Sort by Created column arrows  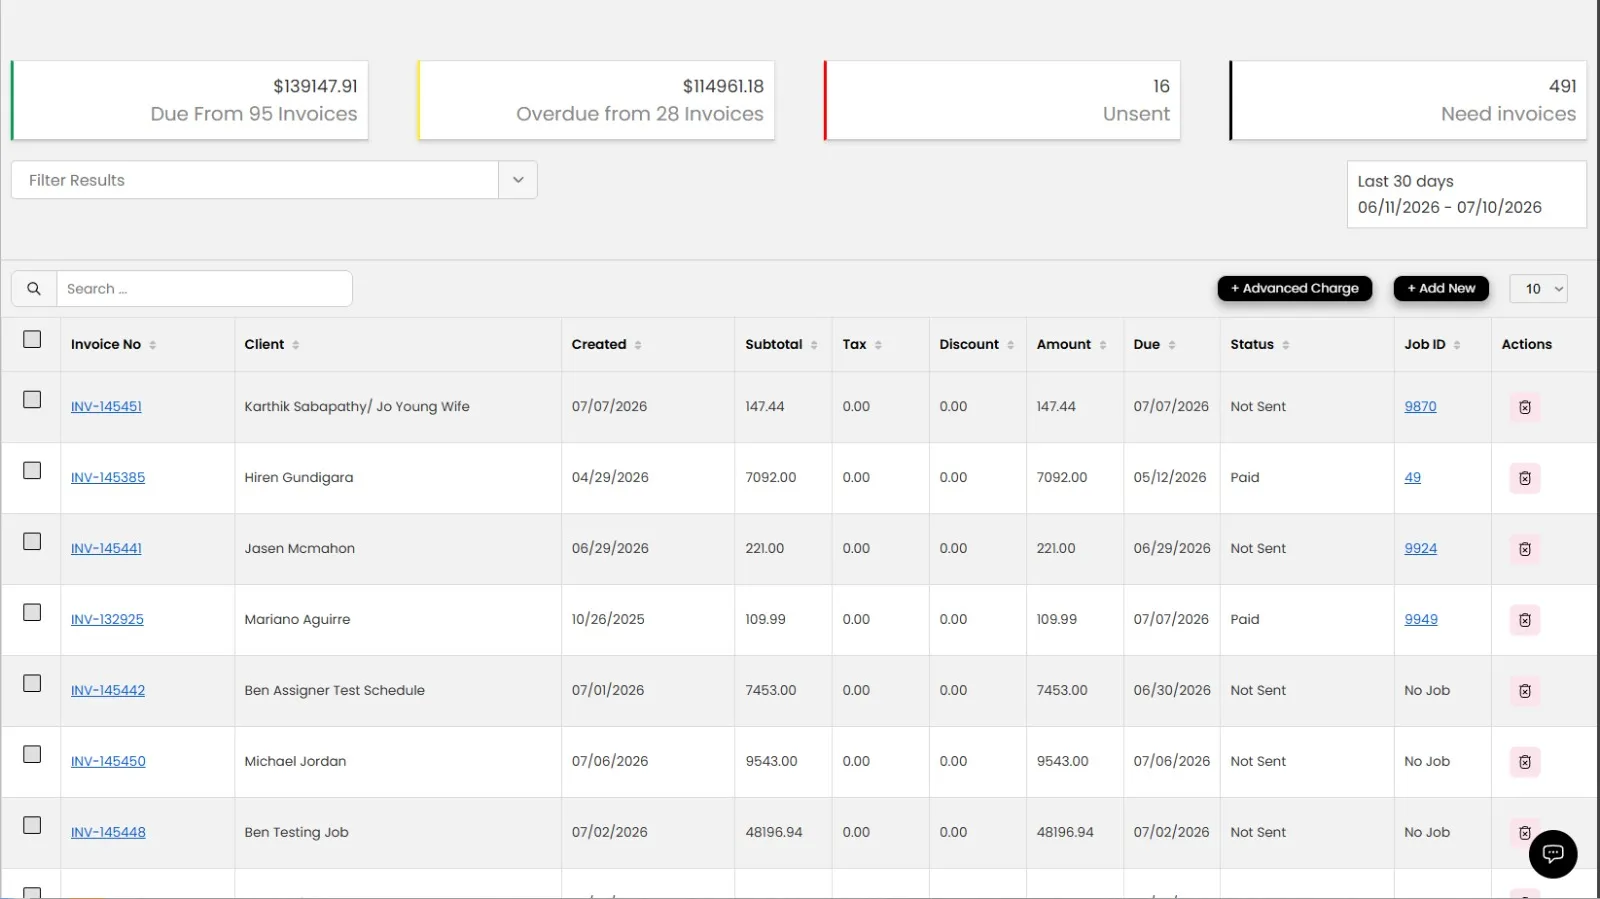[638, 345]
